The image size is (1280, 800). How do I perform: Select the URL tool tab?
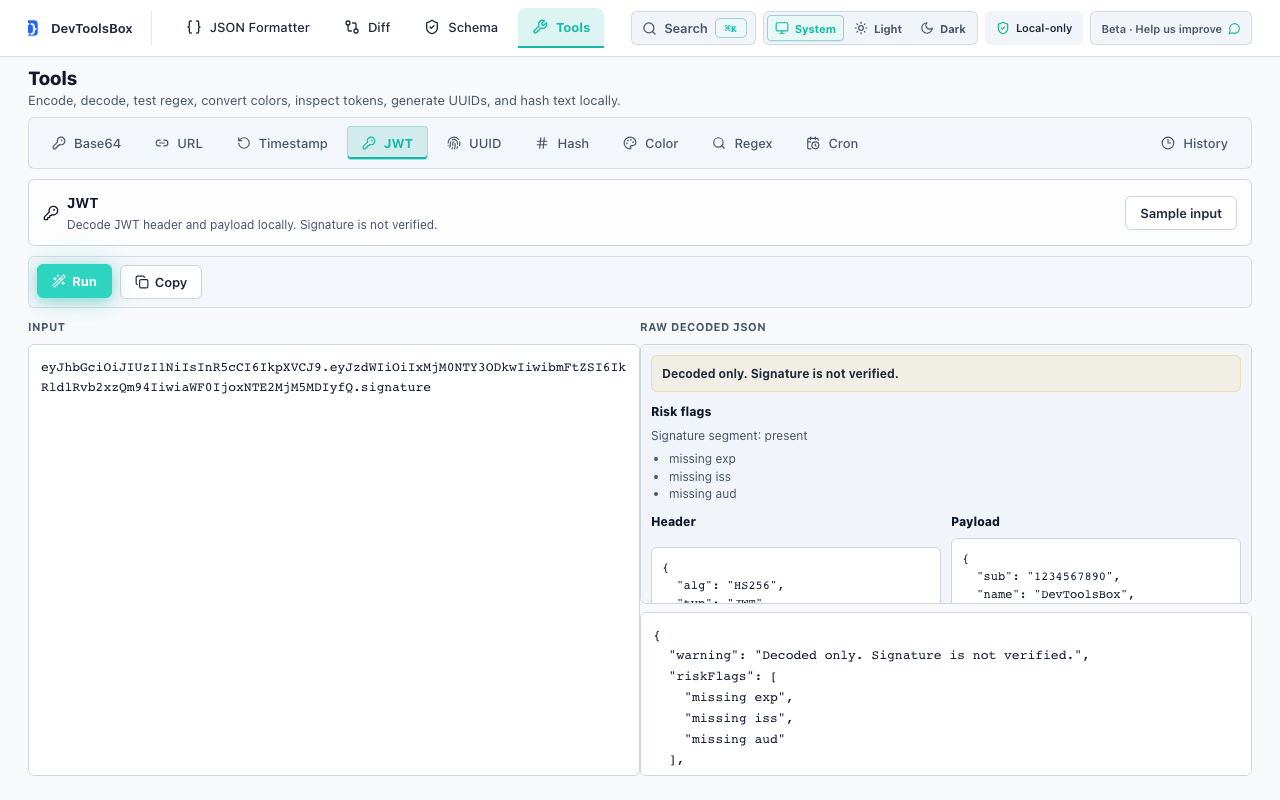pos(179,143)
